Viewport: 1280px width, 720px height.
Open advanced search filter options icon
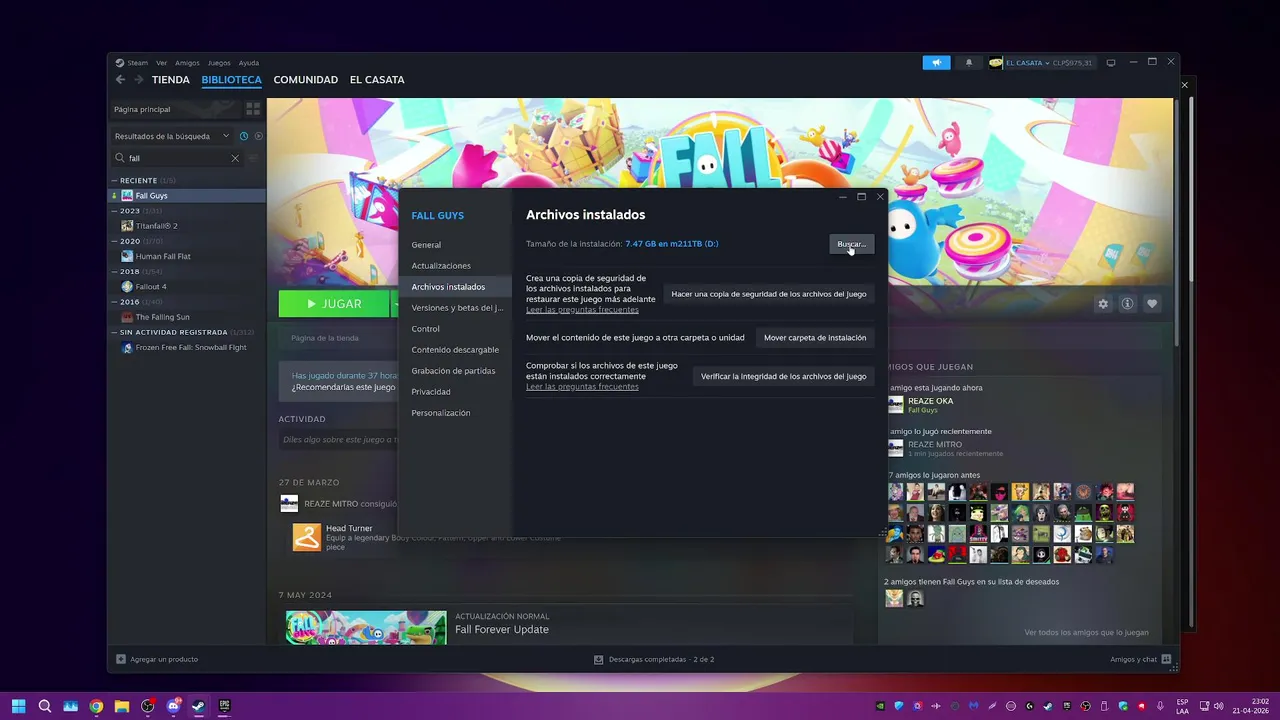click(x=253, y=158)
